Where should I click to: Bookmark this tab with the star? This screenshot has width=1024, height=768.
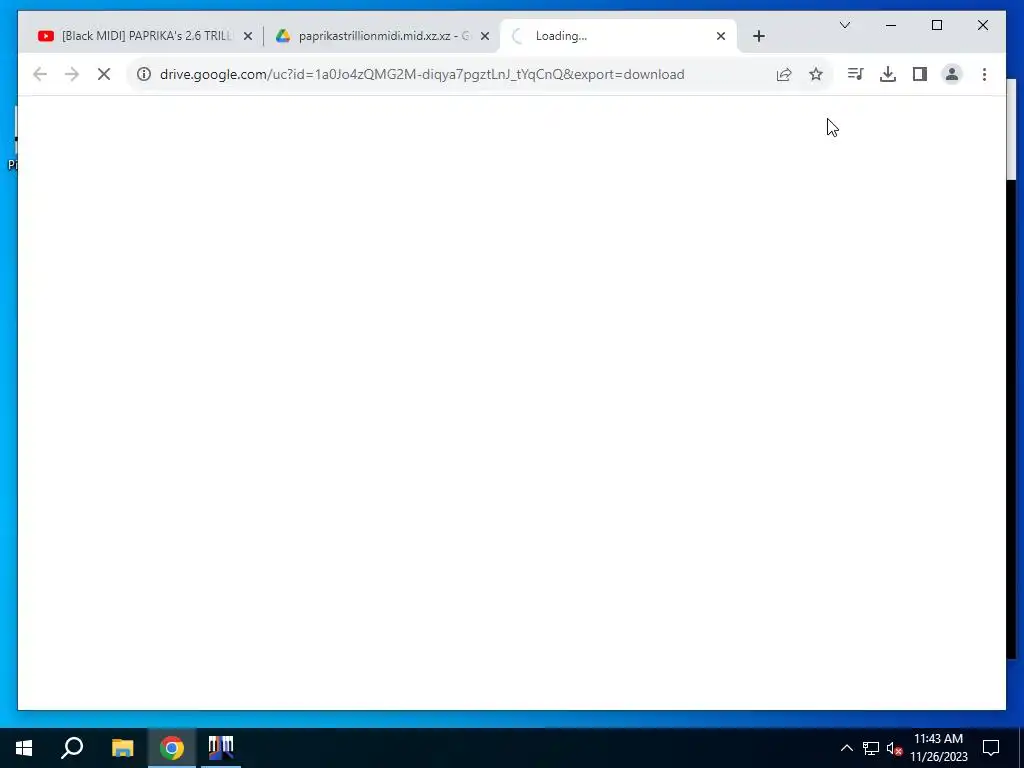[816, 74]
